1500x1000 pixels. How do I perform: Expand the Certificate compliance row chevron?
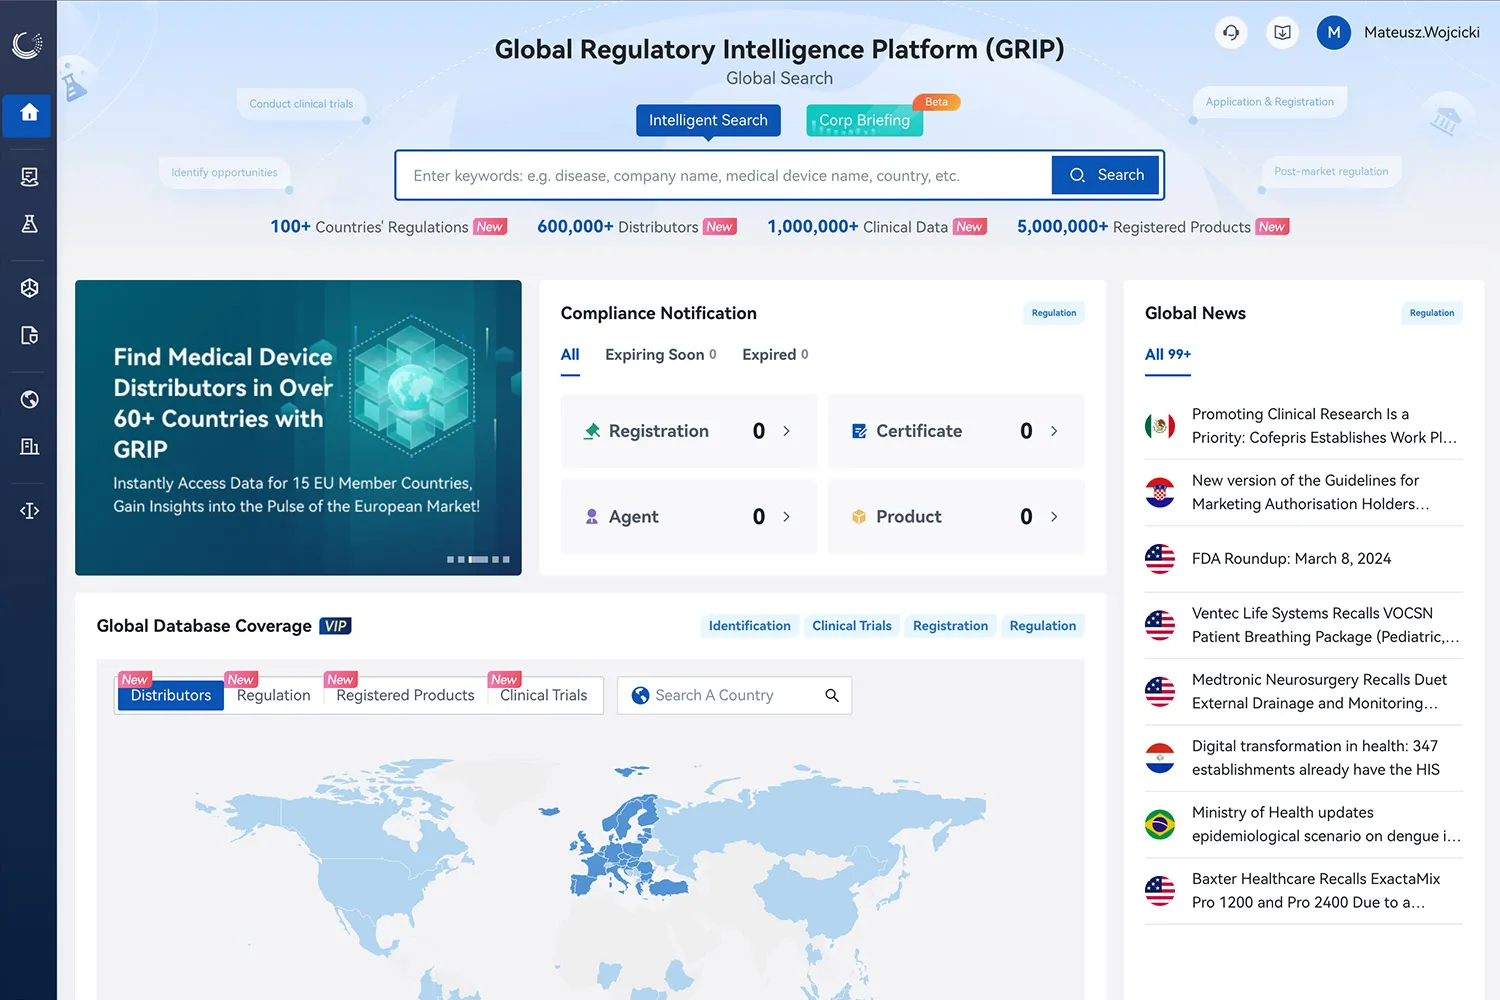point(1054,431)
